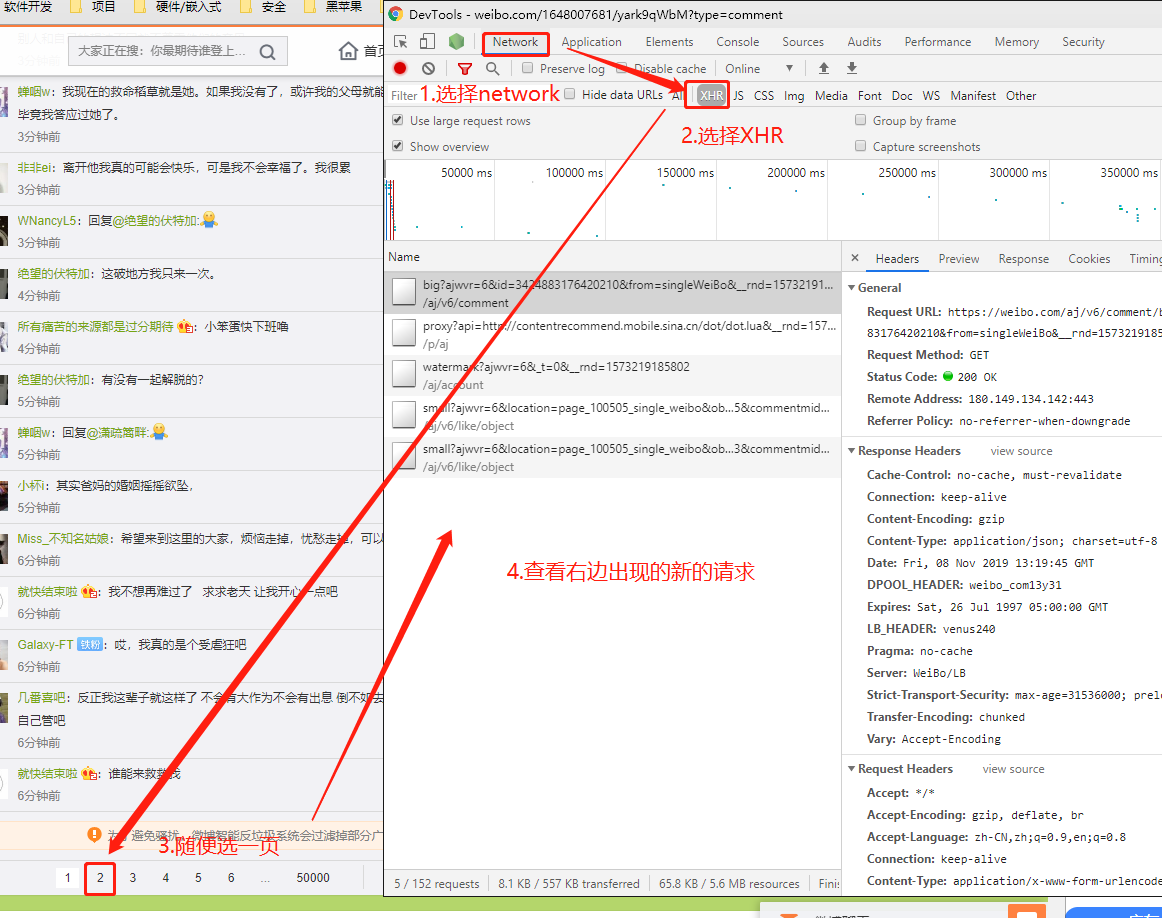The width and height of the screenshot is (1162, 918).
Task: Click view source for Request Headers
Action: 1013,769
